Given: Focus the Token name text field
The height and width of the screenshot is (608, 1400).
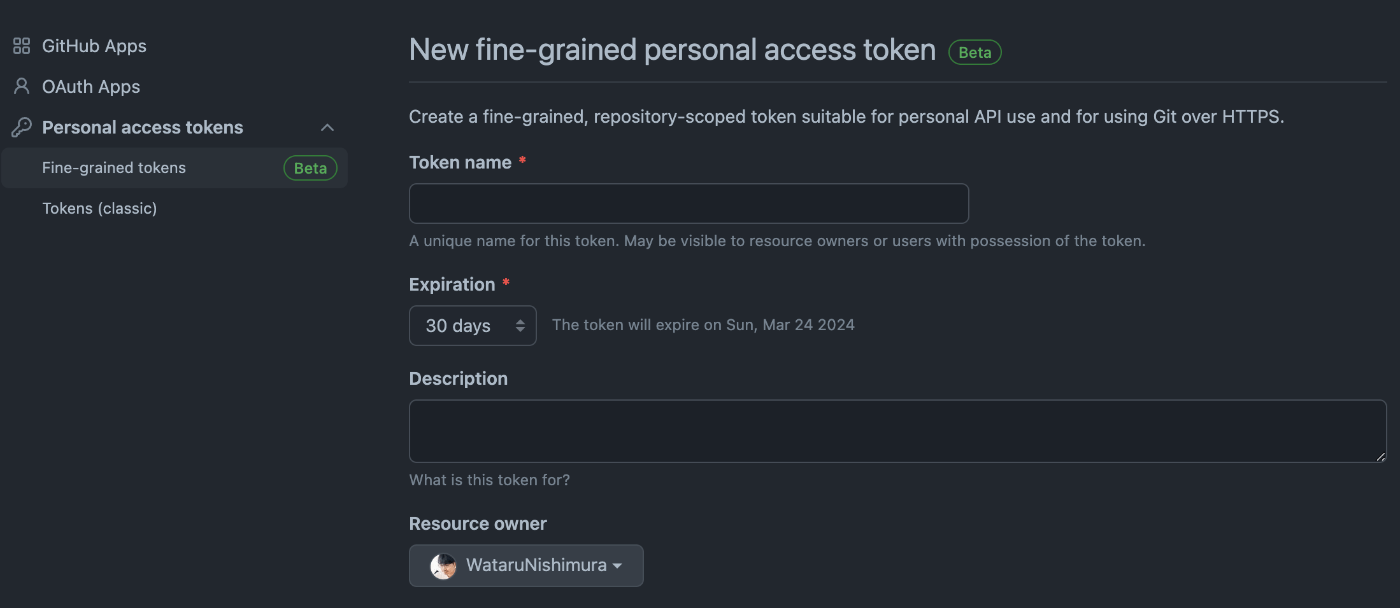Looking at the screenshot, I should 689,203.
